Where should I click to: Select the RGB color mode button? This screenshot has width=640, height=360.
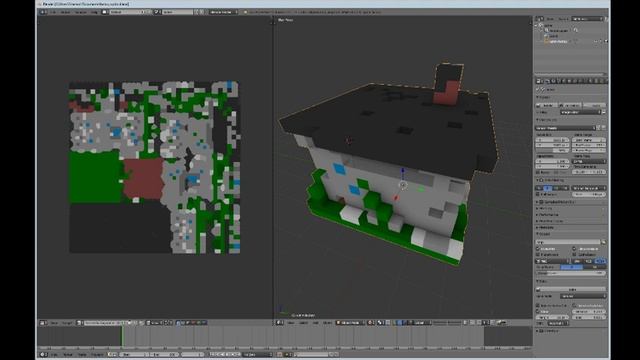589,261
